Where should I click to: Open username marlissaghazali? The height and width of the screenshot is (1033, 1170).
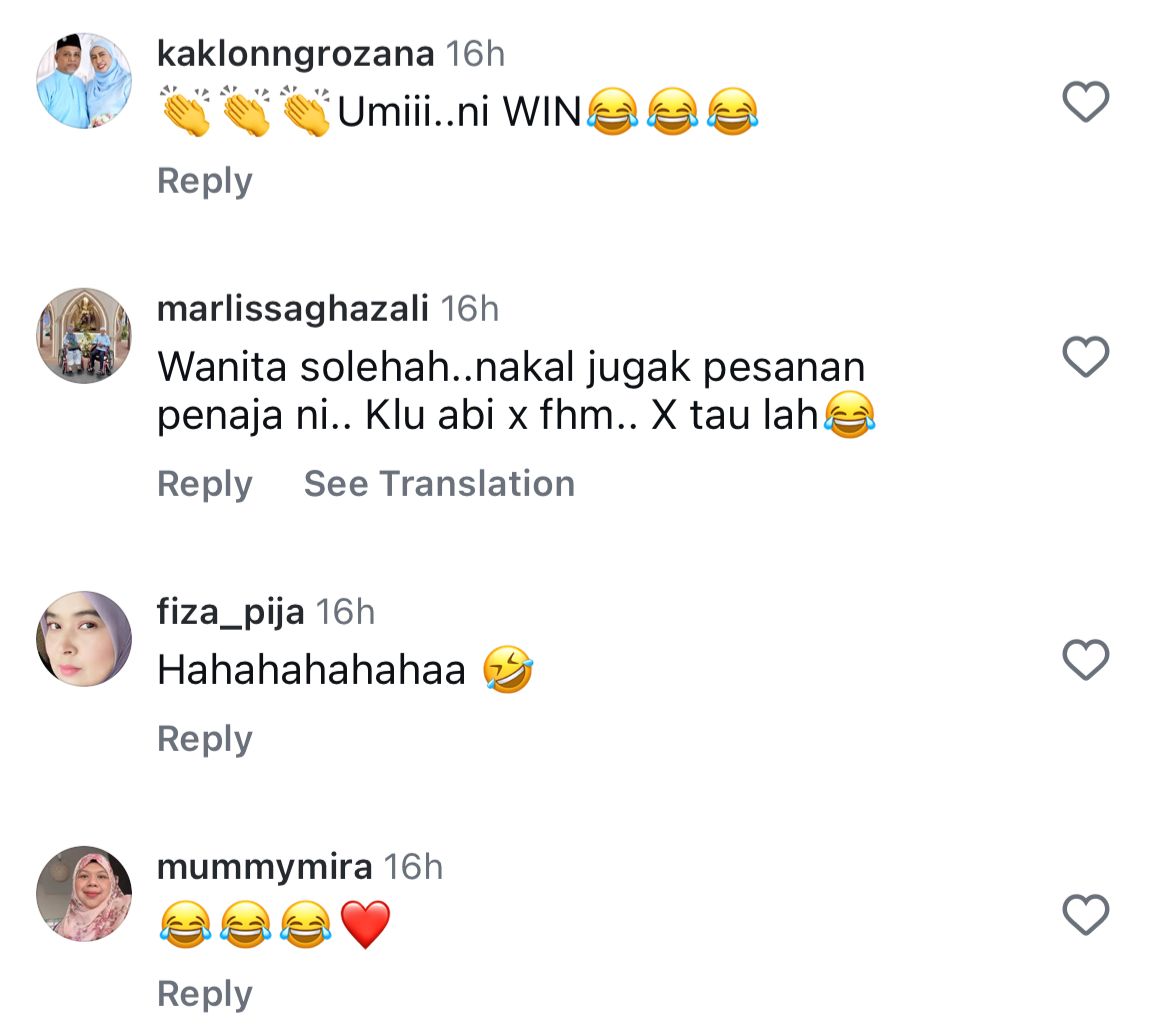tap(292, 309)
